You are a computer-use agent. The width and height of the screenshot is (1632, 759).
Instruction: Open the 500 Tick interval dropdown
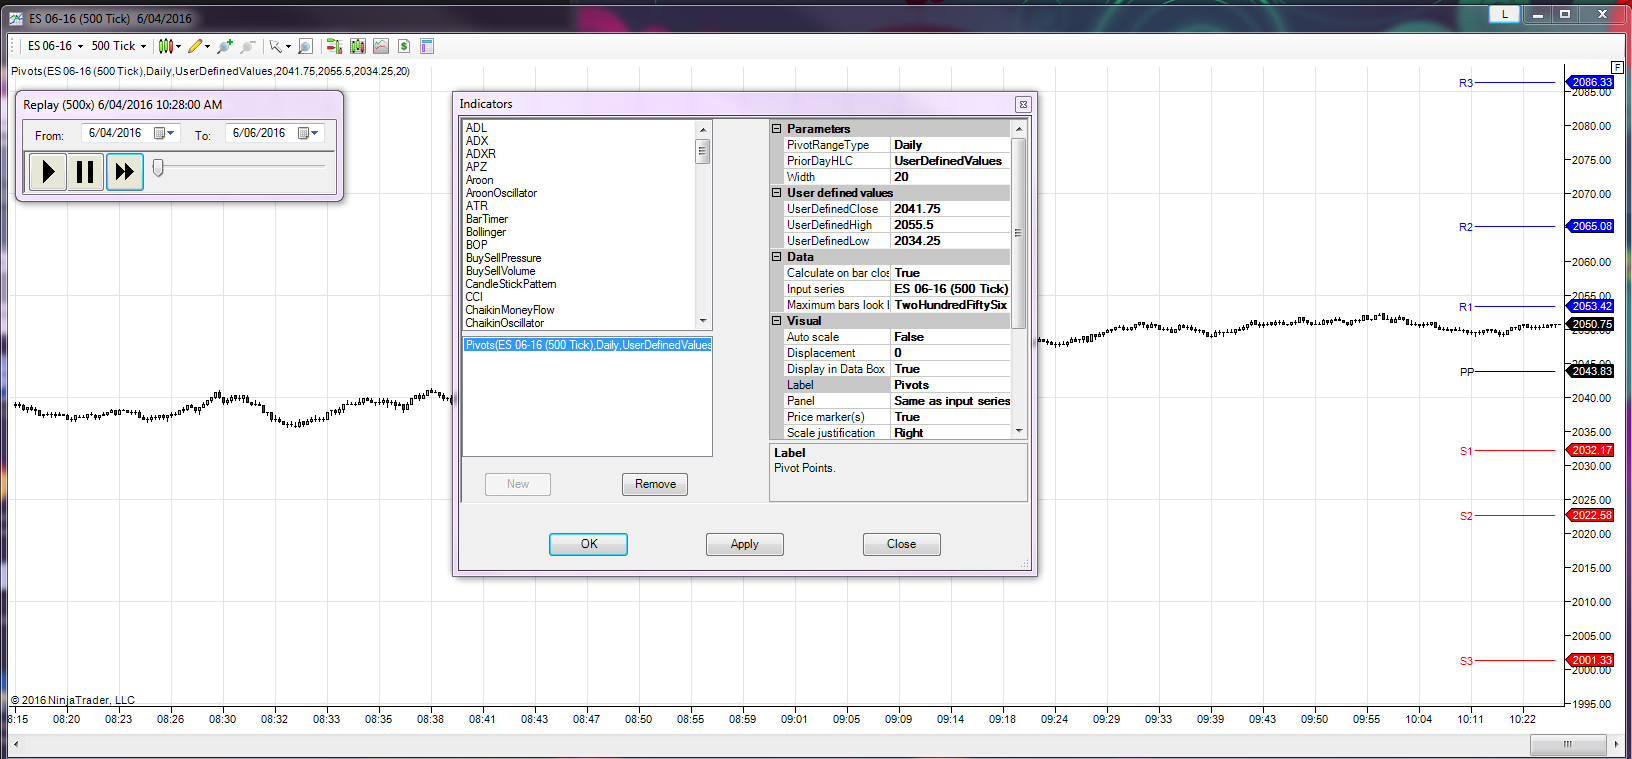(x=119, y=46)
